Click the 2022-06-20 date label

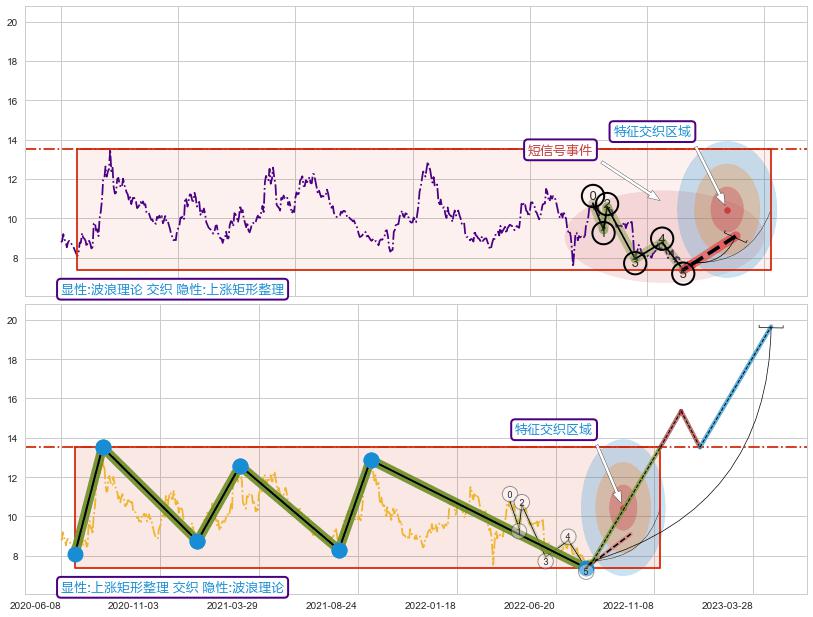(x=529, y=606)
